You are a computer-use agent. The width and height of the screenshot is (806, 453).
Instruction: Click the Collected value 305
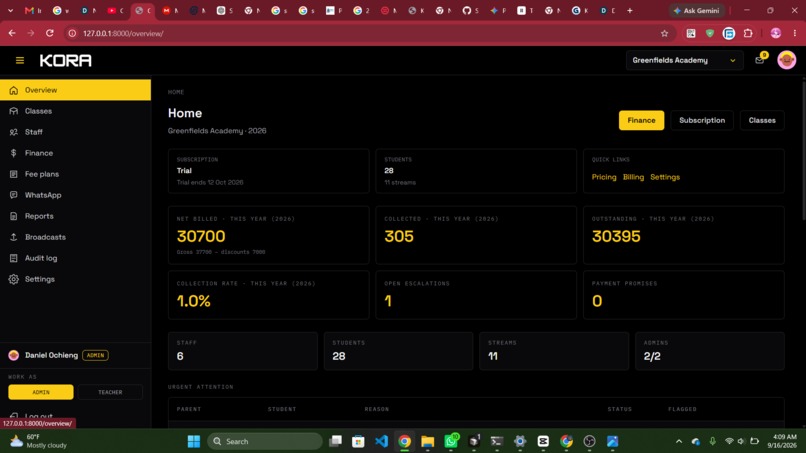[399, 236]
